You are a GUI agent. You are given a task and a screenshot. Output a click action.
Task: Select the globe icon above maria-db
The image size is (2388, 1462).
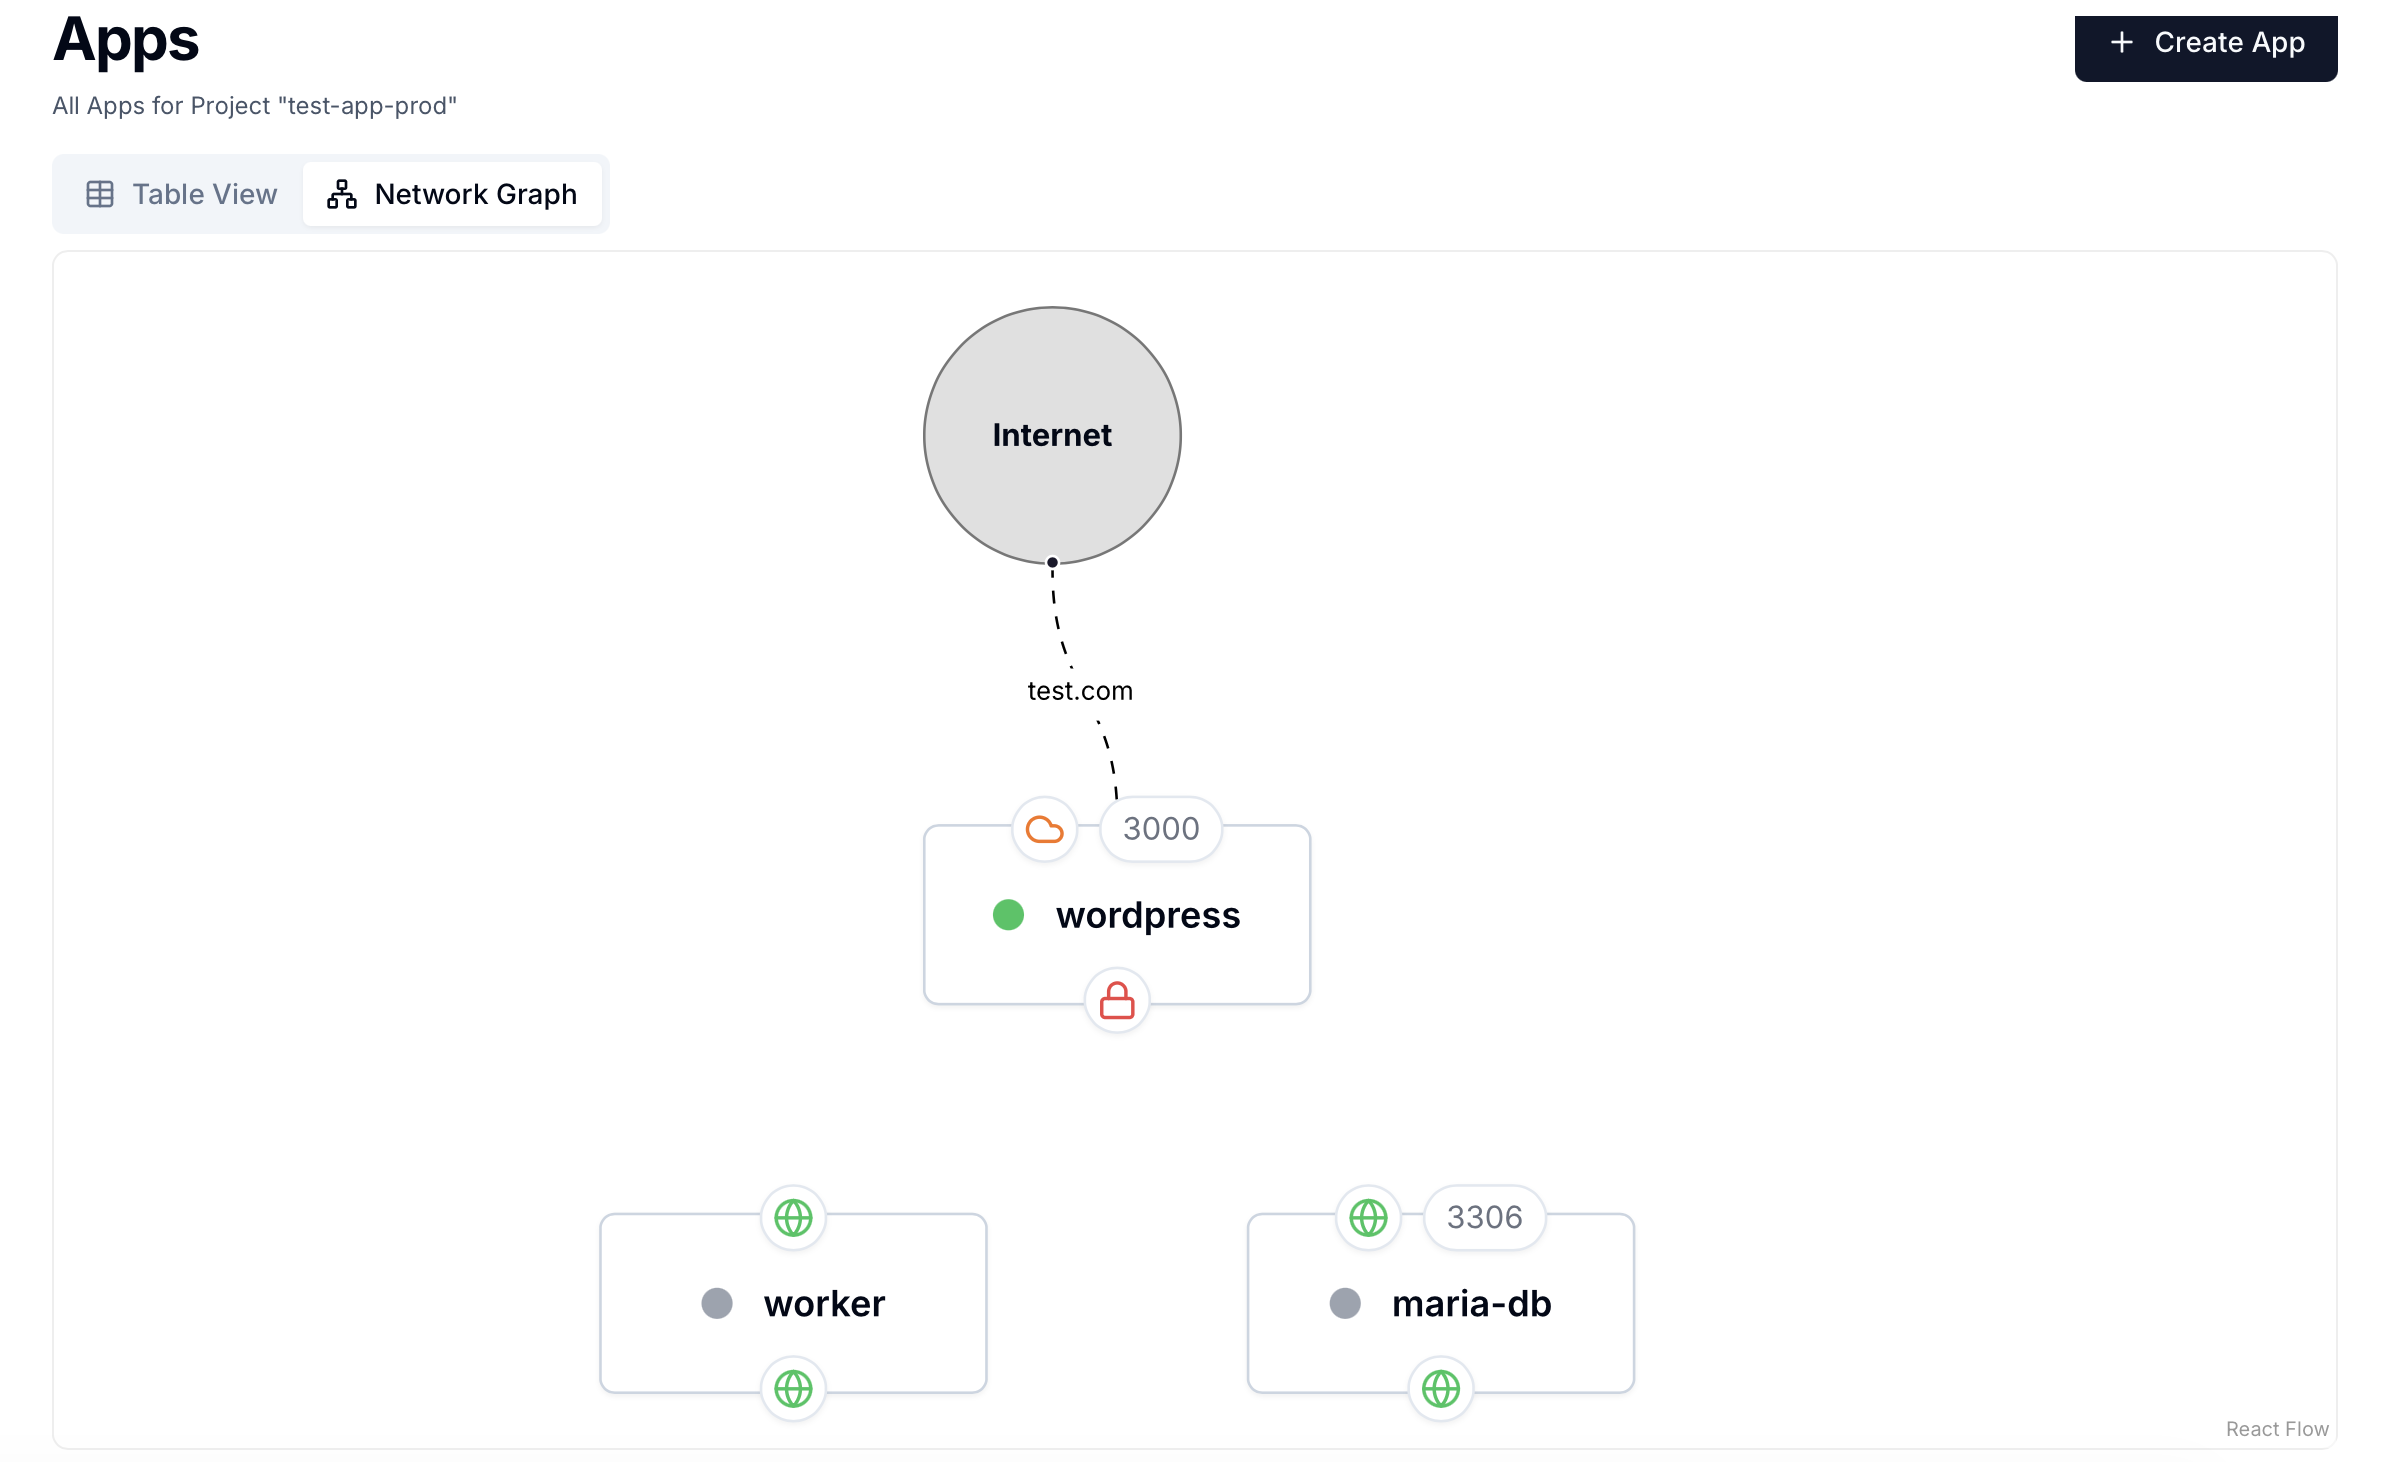coord(1368,1218)
